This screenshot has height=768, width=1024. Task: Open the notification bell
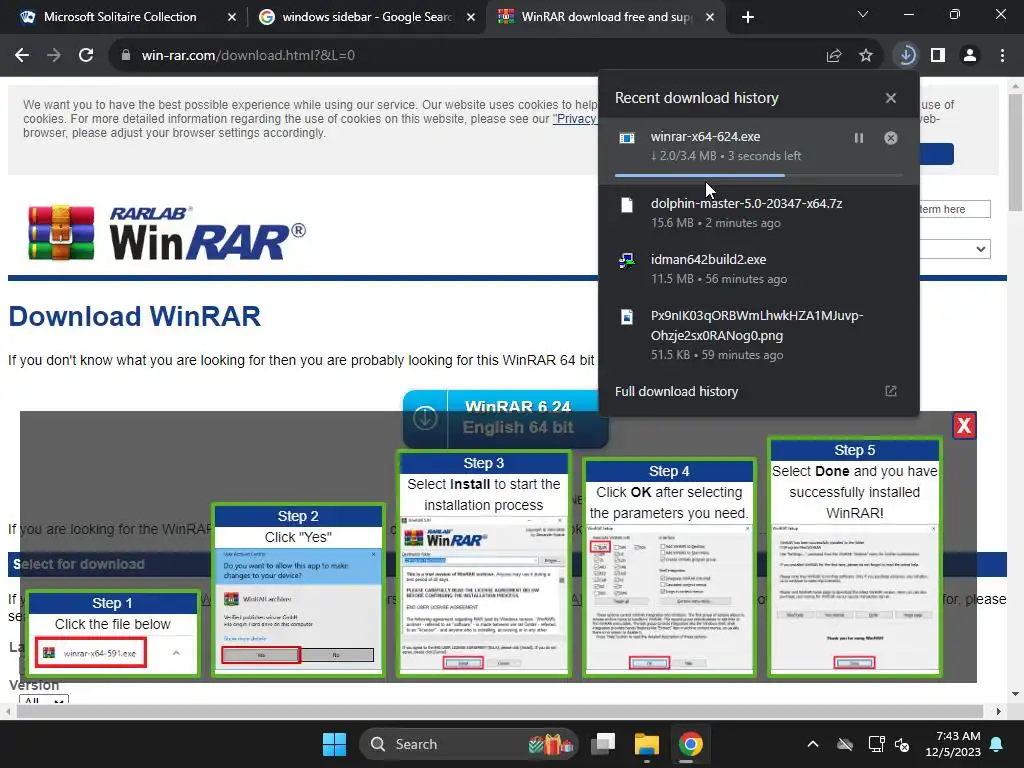click(x=997, y=744)
